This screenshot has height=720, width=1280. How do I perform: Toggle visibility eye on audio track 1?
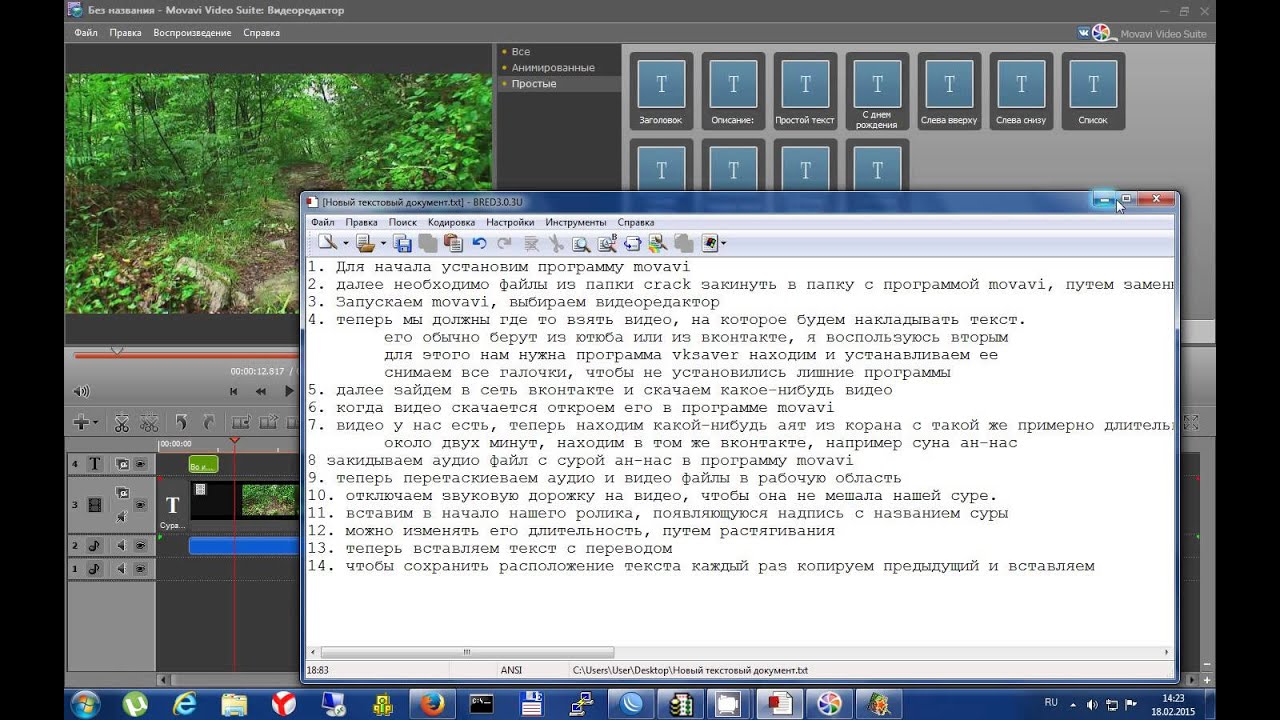pyautogui.click(x=141, y=568)
